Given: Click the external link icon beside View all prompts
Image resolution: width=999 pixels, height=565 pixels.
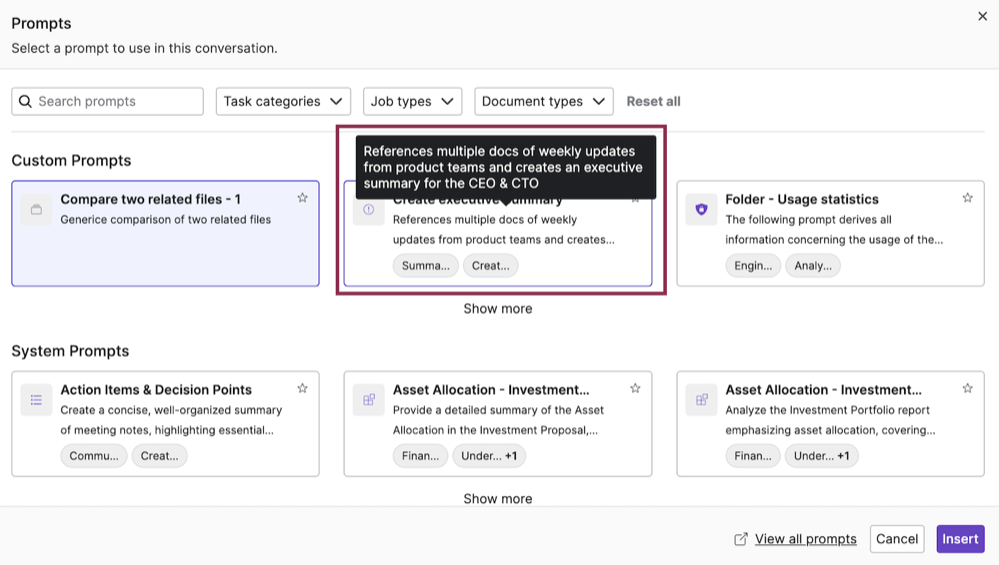Looking at the screenshot, I should [x=741, y=539].
